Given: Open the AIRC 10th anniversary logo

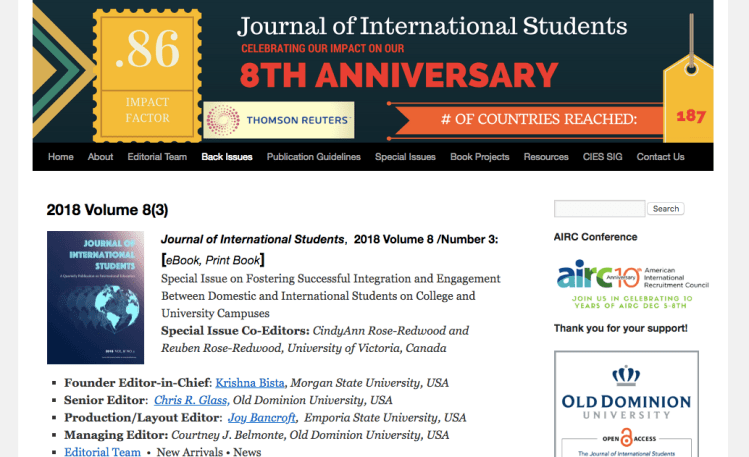Looking at the screenshot, I should click(631, 283).
